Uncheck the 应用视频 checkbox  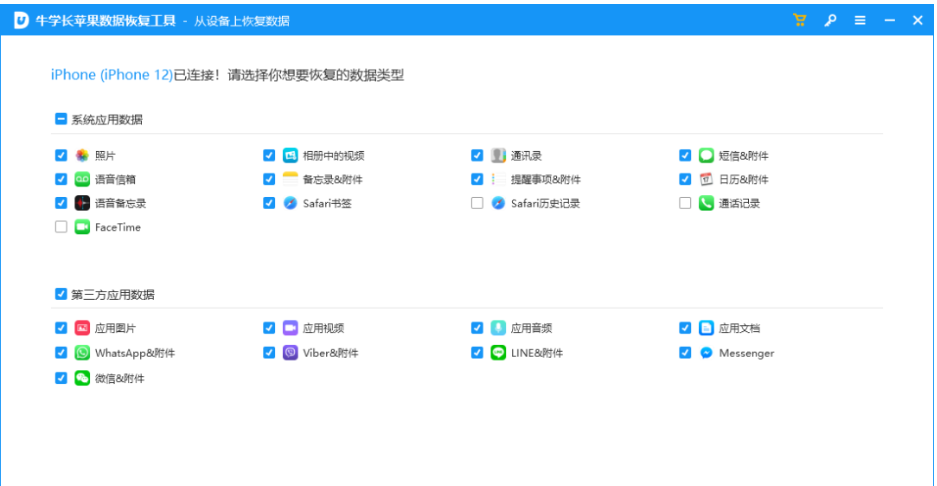click(269, 328)
